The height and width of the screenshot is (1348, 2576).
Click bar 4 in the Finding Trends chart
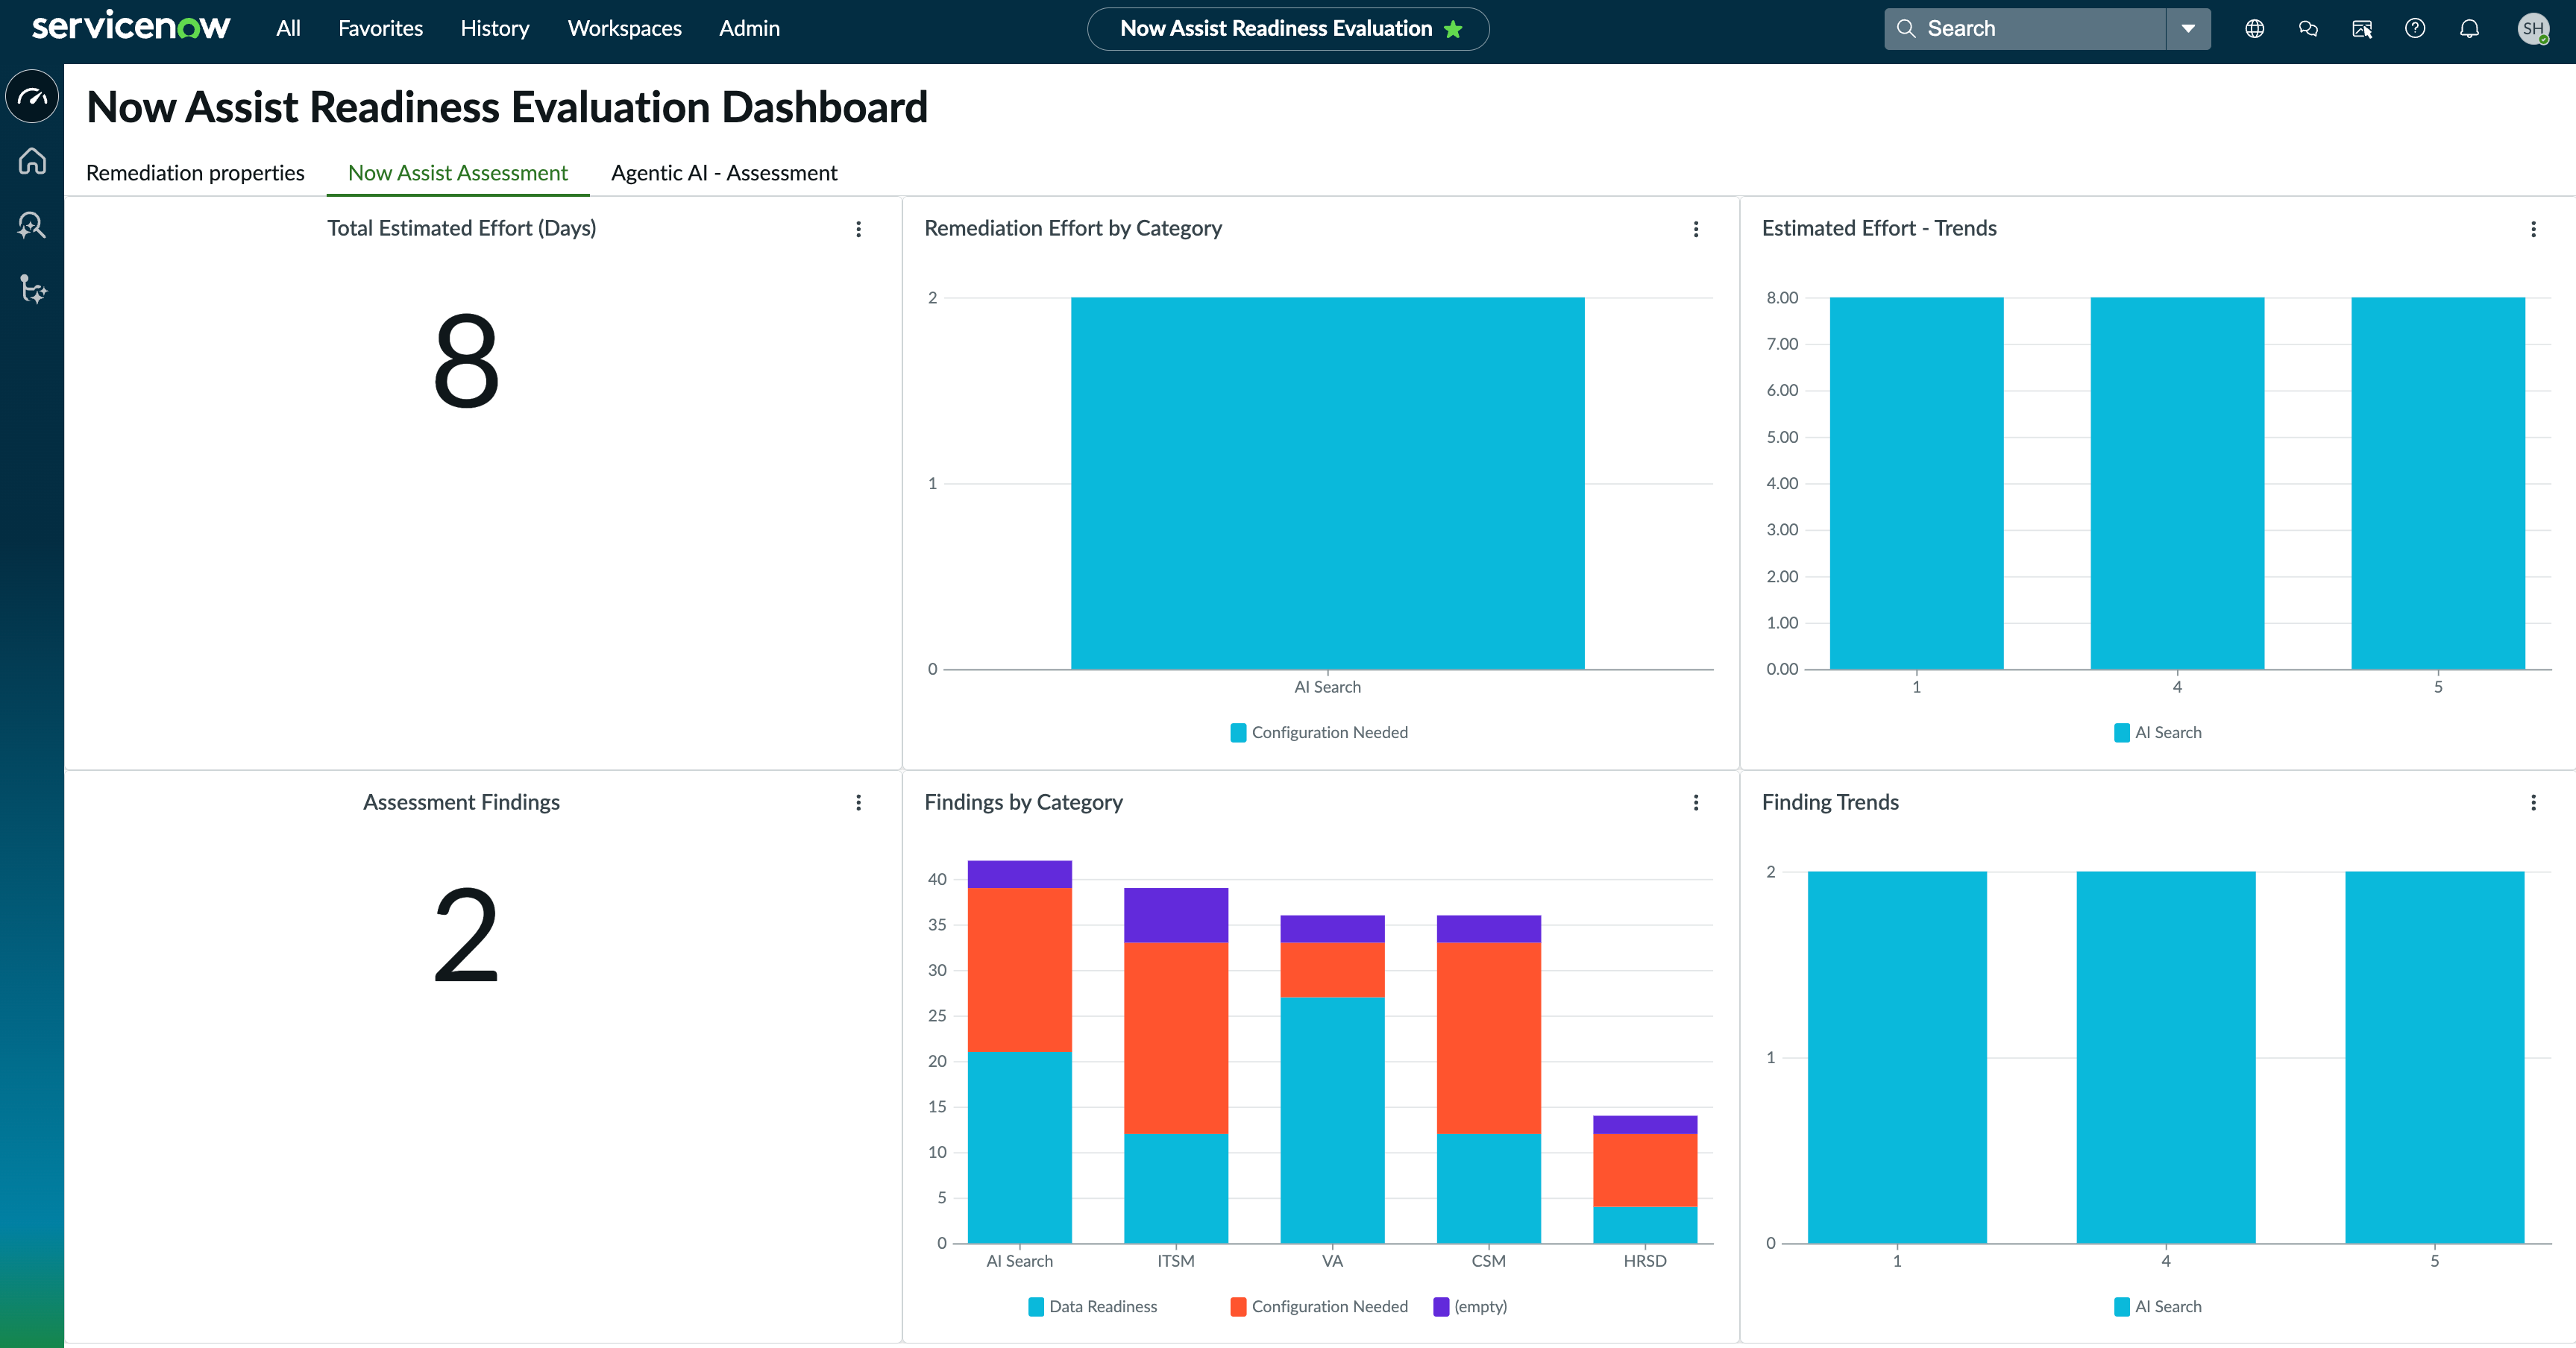(x=2166, y=1057)
